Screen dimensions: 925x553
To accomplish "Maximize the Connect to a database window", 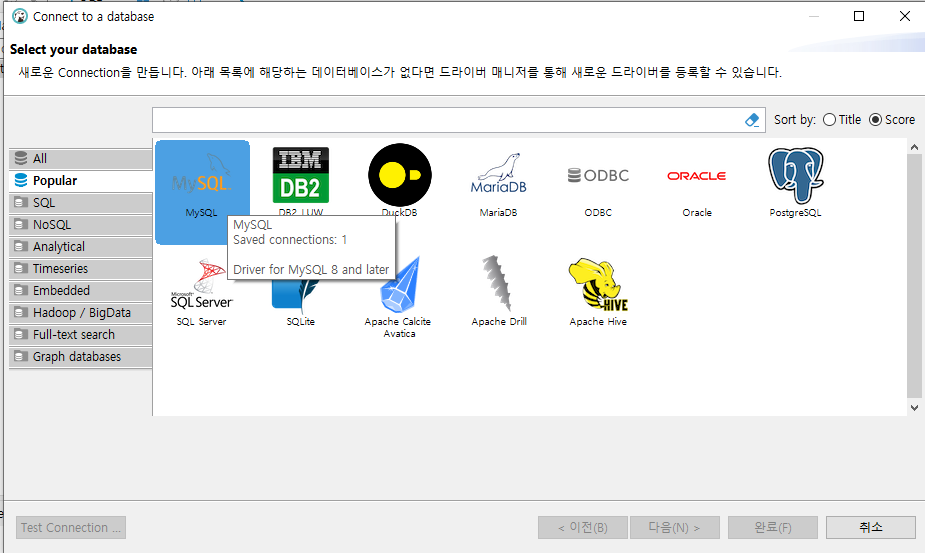I will (859, 16).
